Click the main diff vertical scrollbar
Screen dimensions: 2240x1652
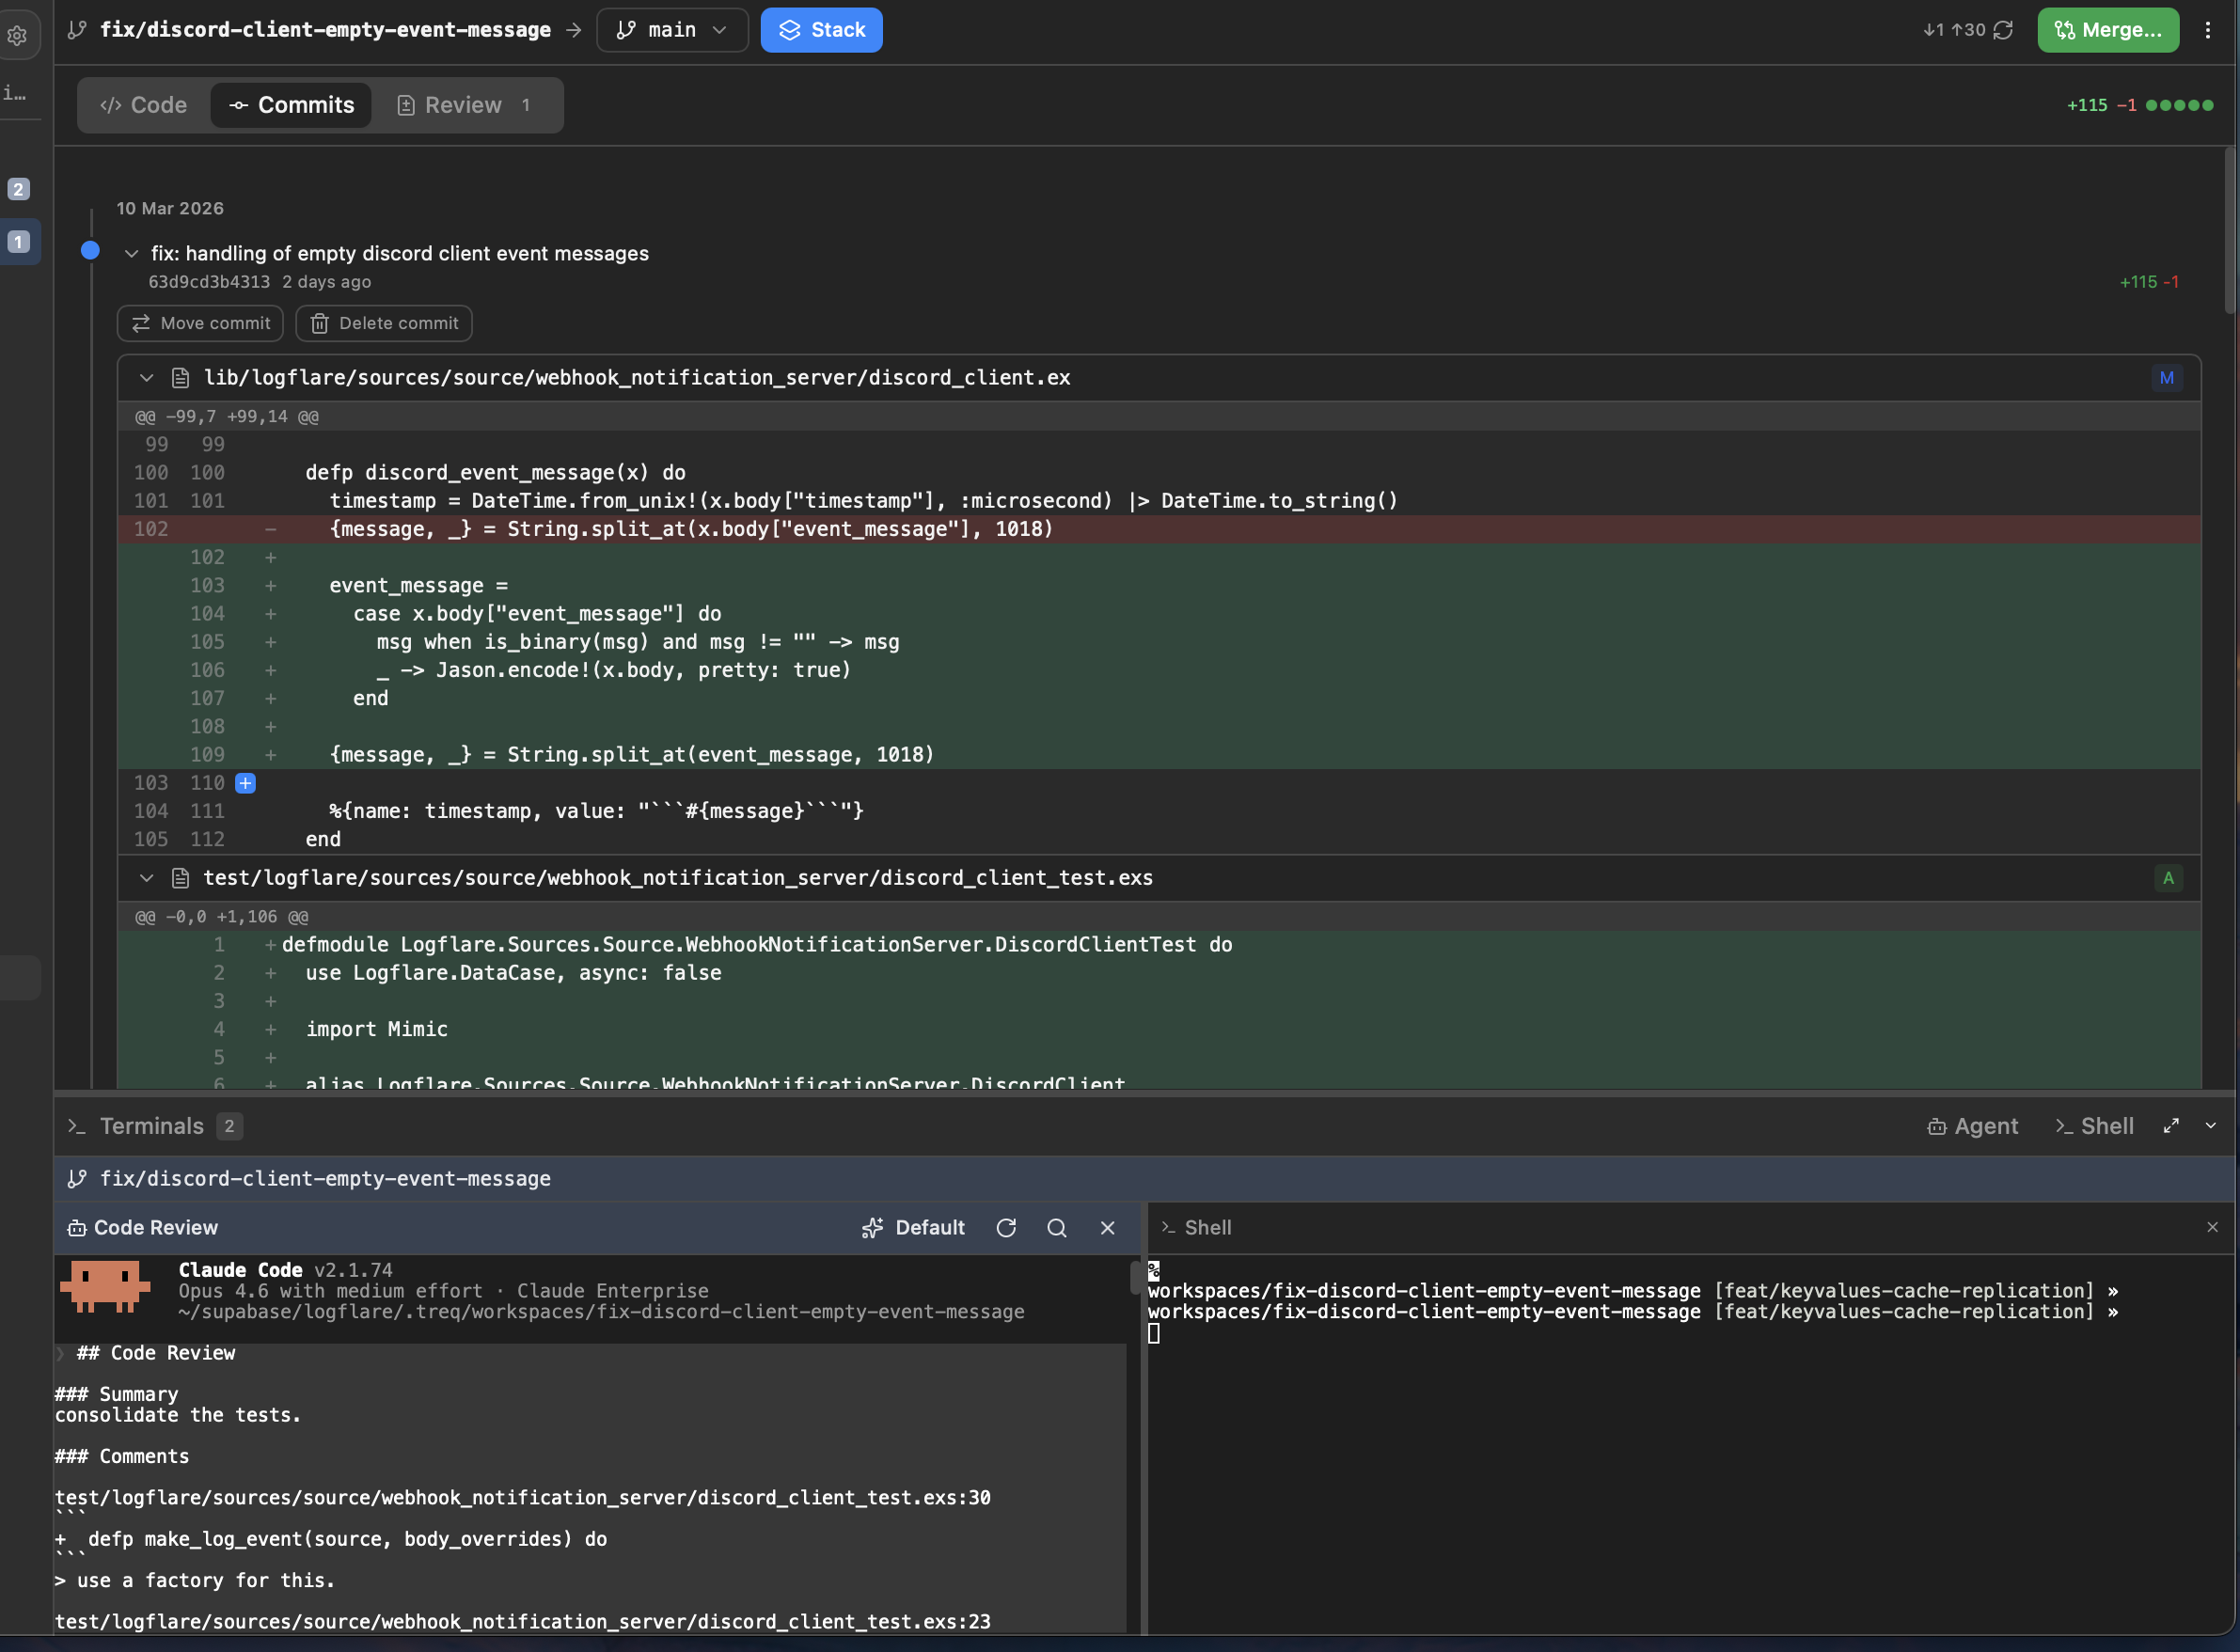pos(2229,232)
